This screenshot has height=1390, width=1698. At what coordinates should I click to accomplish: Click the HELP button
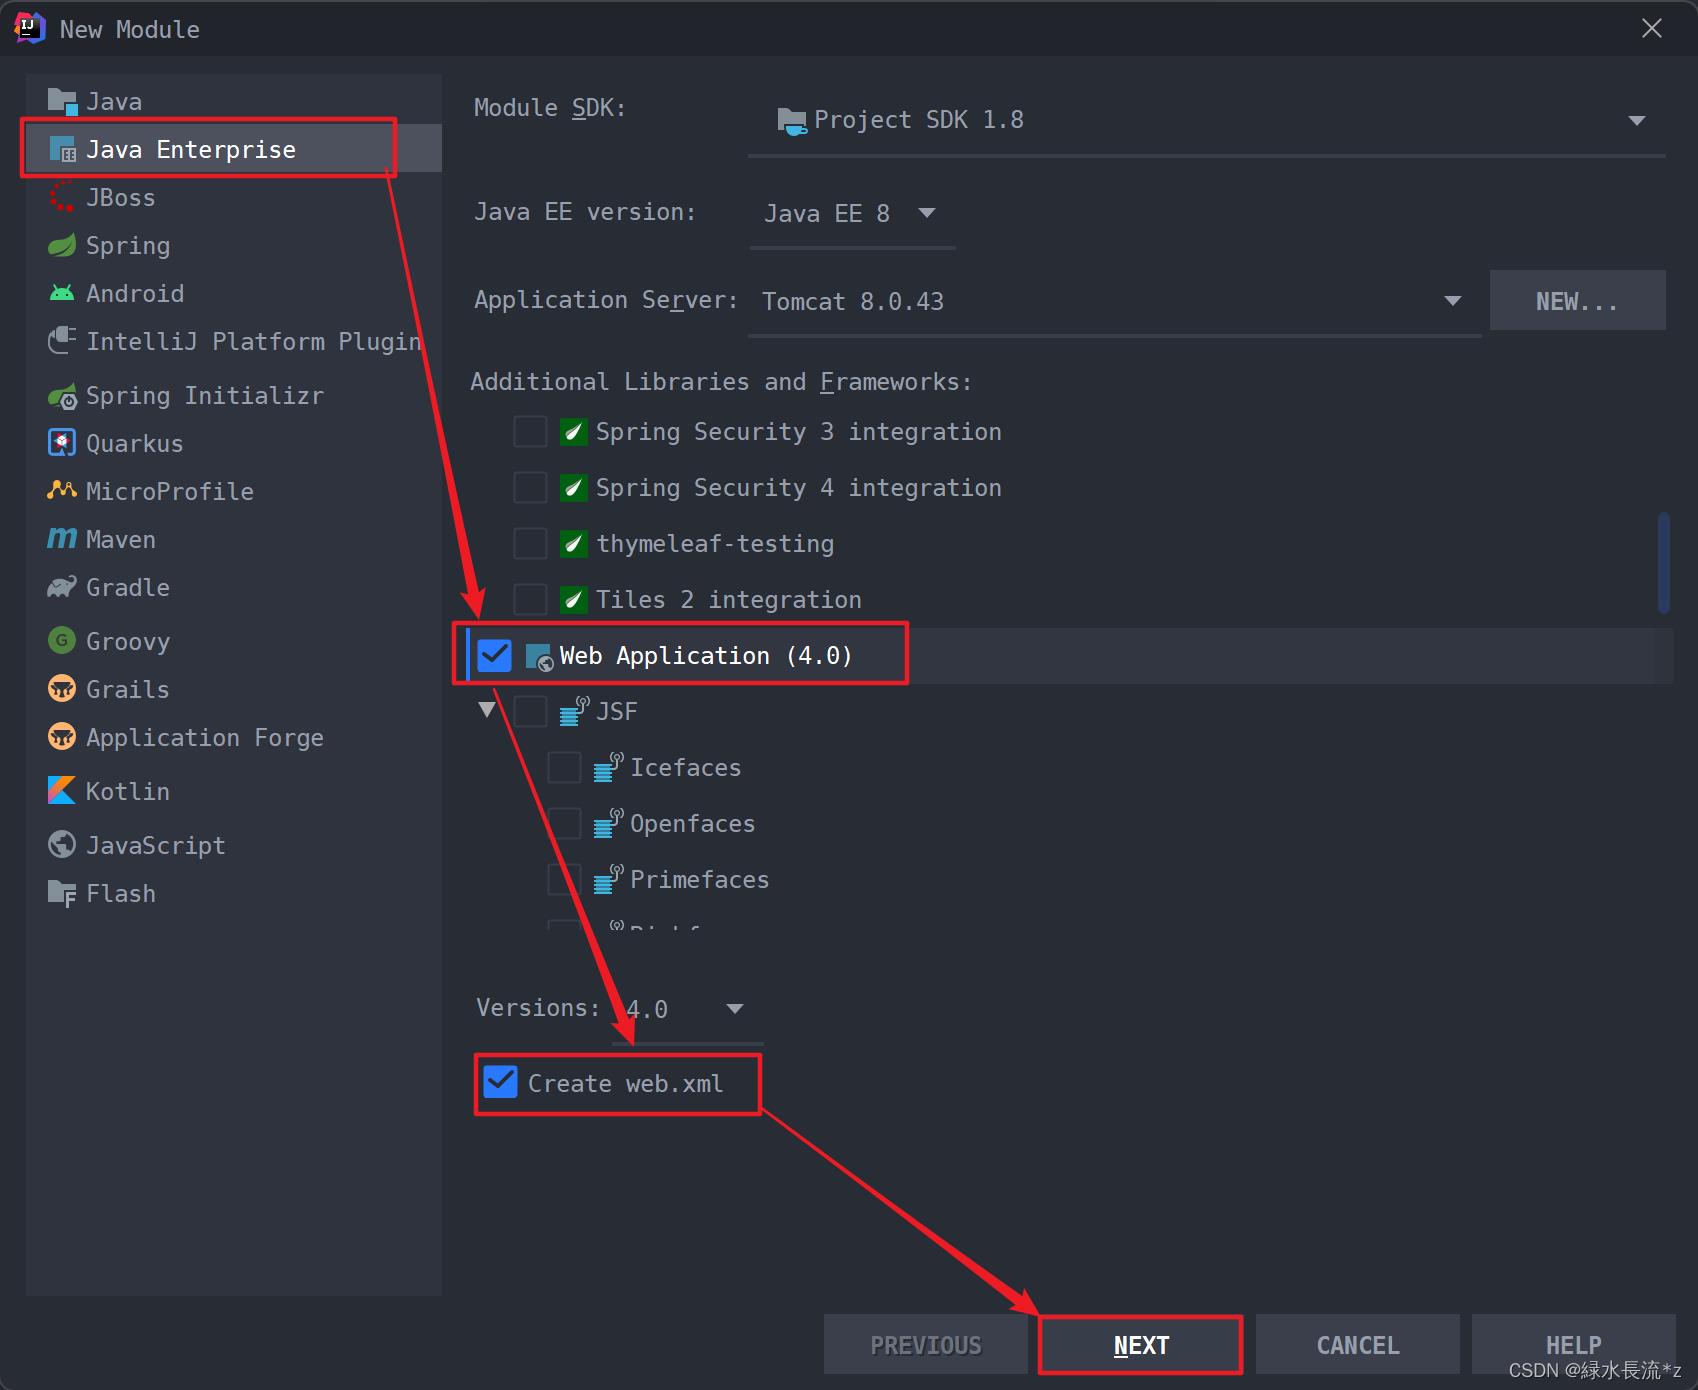pos(1573,1345)
